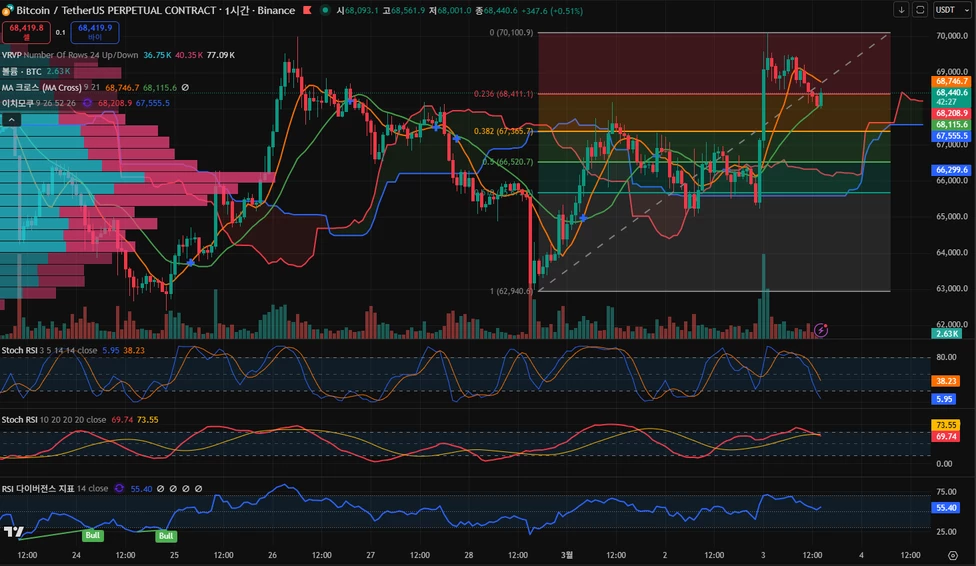Viewport: 976px width, 566px height.
Task: Click the down arrow icon left of USDT
Action: tap(902, 10)
